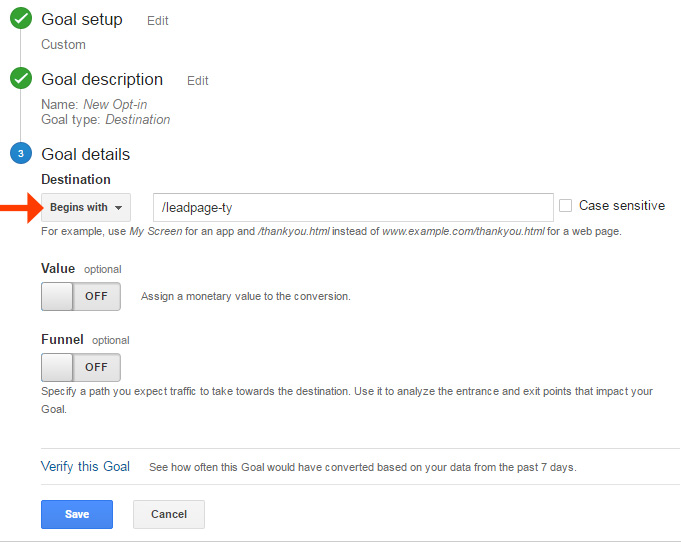Select the Goal details step heading
This screenshot has height=543, width=681.
tap(86, 154)
